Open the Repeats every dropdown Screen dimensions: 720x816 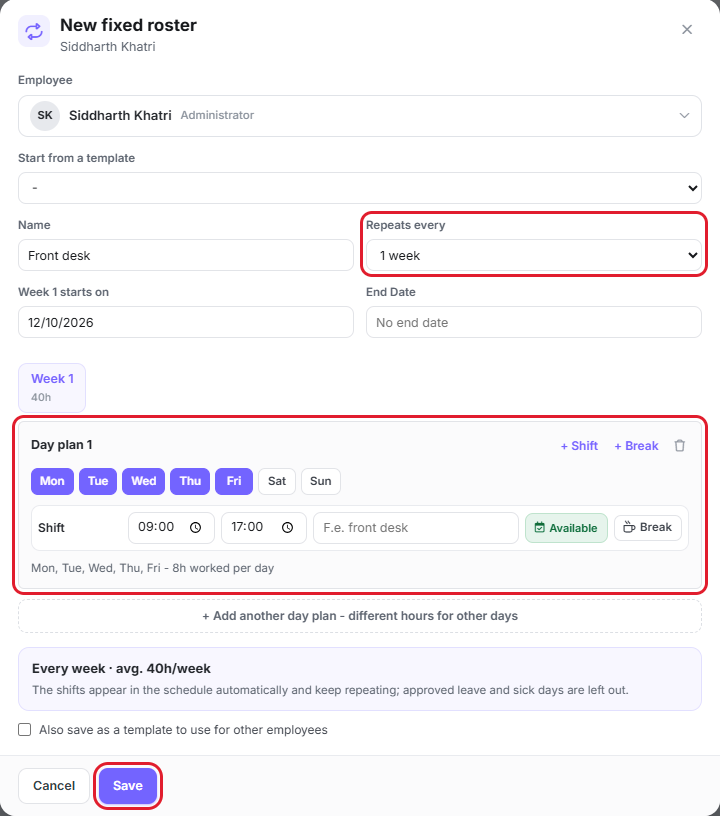click(x=534, y=256)
